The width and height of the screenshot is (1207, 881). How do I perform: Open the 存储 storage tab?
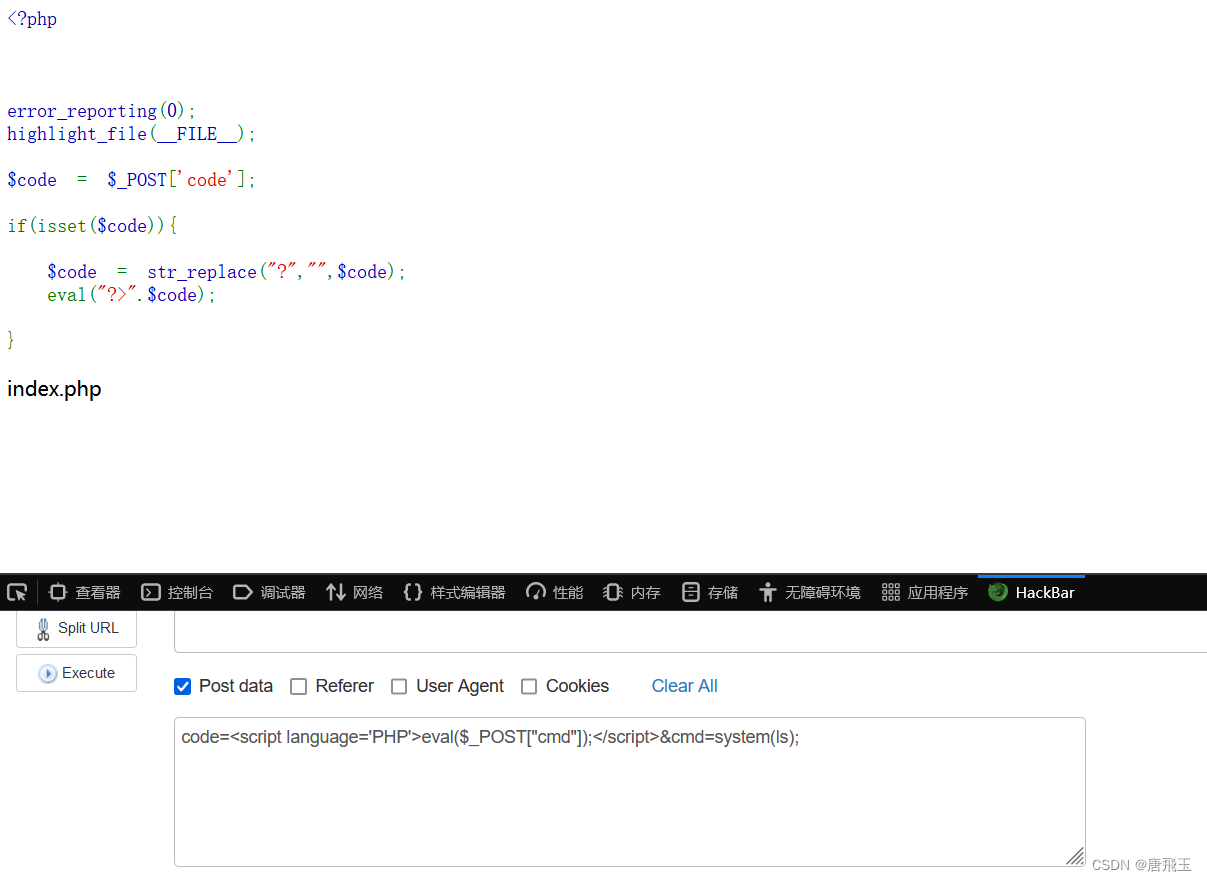[x=709, y=592]
